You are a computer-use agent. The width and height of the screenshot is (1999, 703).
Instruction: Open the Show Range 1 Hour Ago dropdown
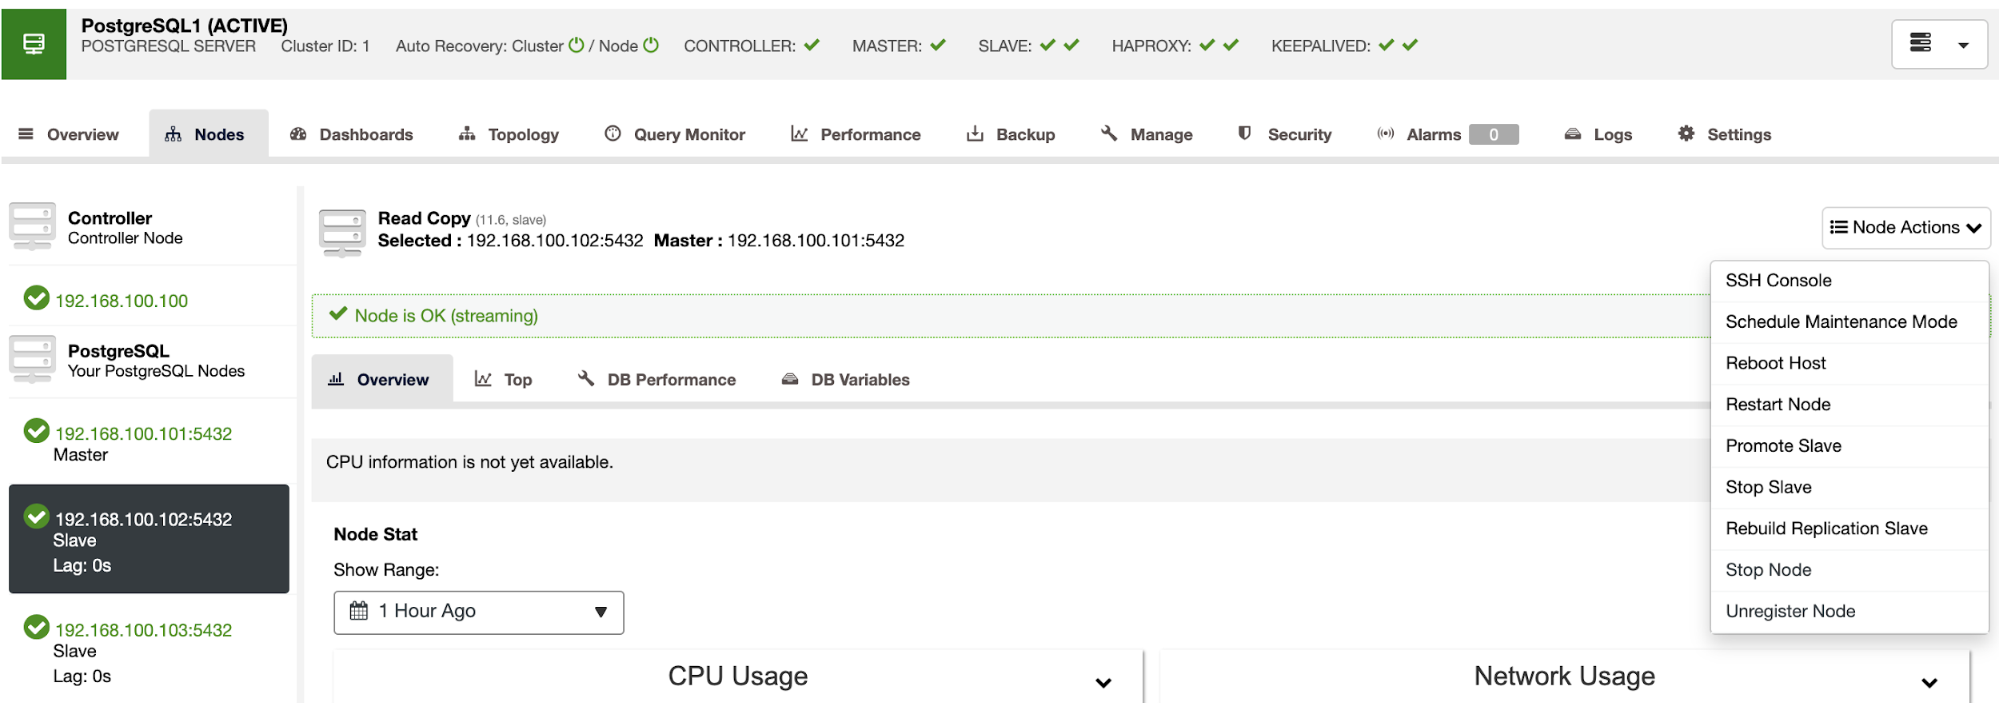pyautogui.click(x=479, y=612)
